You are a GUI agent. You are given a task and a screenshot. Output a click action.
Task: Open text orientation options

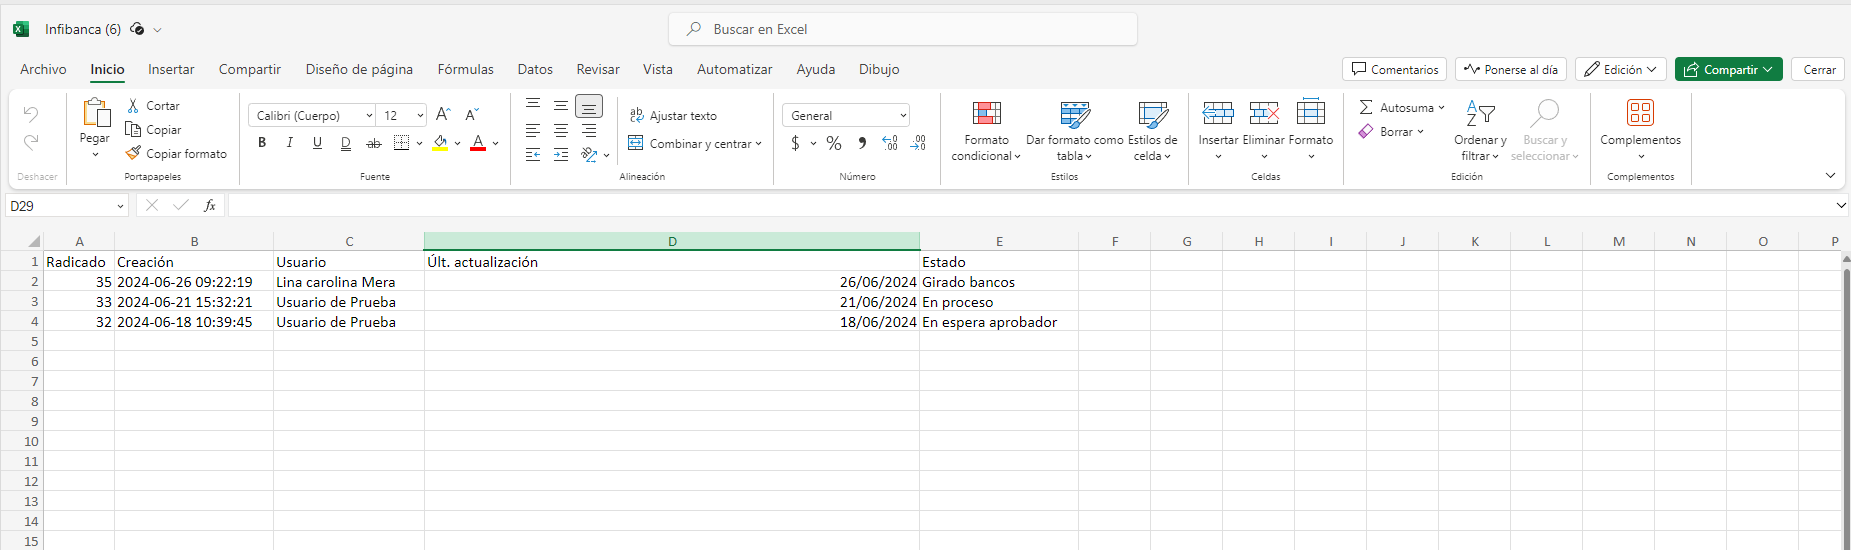[x=595, y=155]
